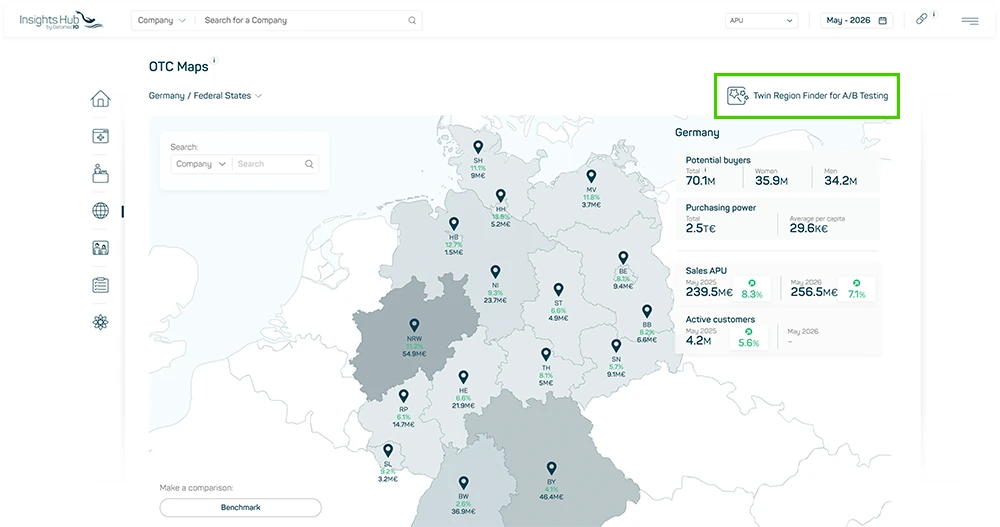Image resolution: width=1000 pixels, height=527 pixels.
Task: Click the magnifier in the top company search
Action: pyautogui.click(x=412, y=20)
